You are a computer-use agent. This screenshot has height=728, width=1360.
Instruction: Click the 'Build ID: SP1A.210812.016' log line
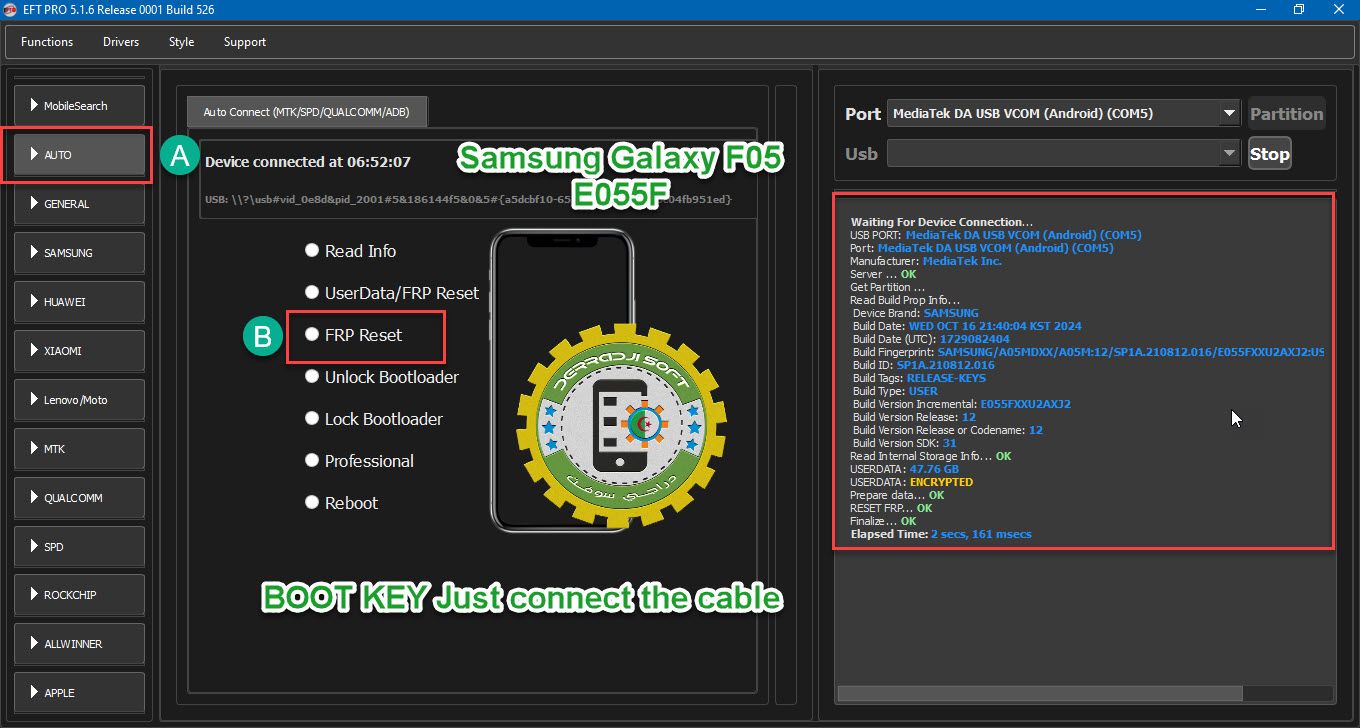pyautogui.click(x=923, y=365)
